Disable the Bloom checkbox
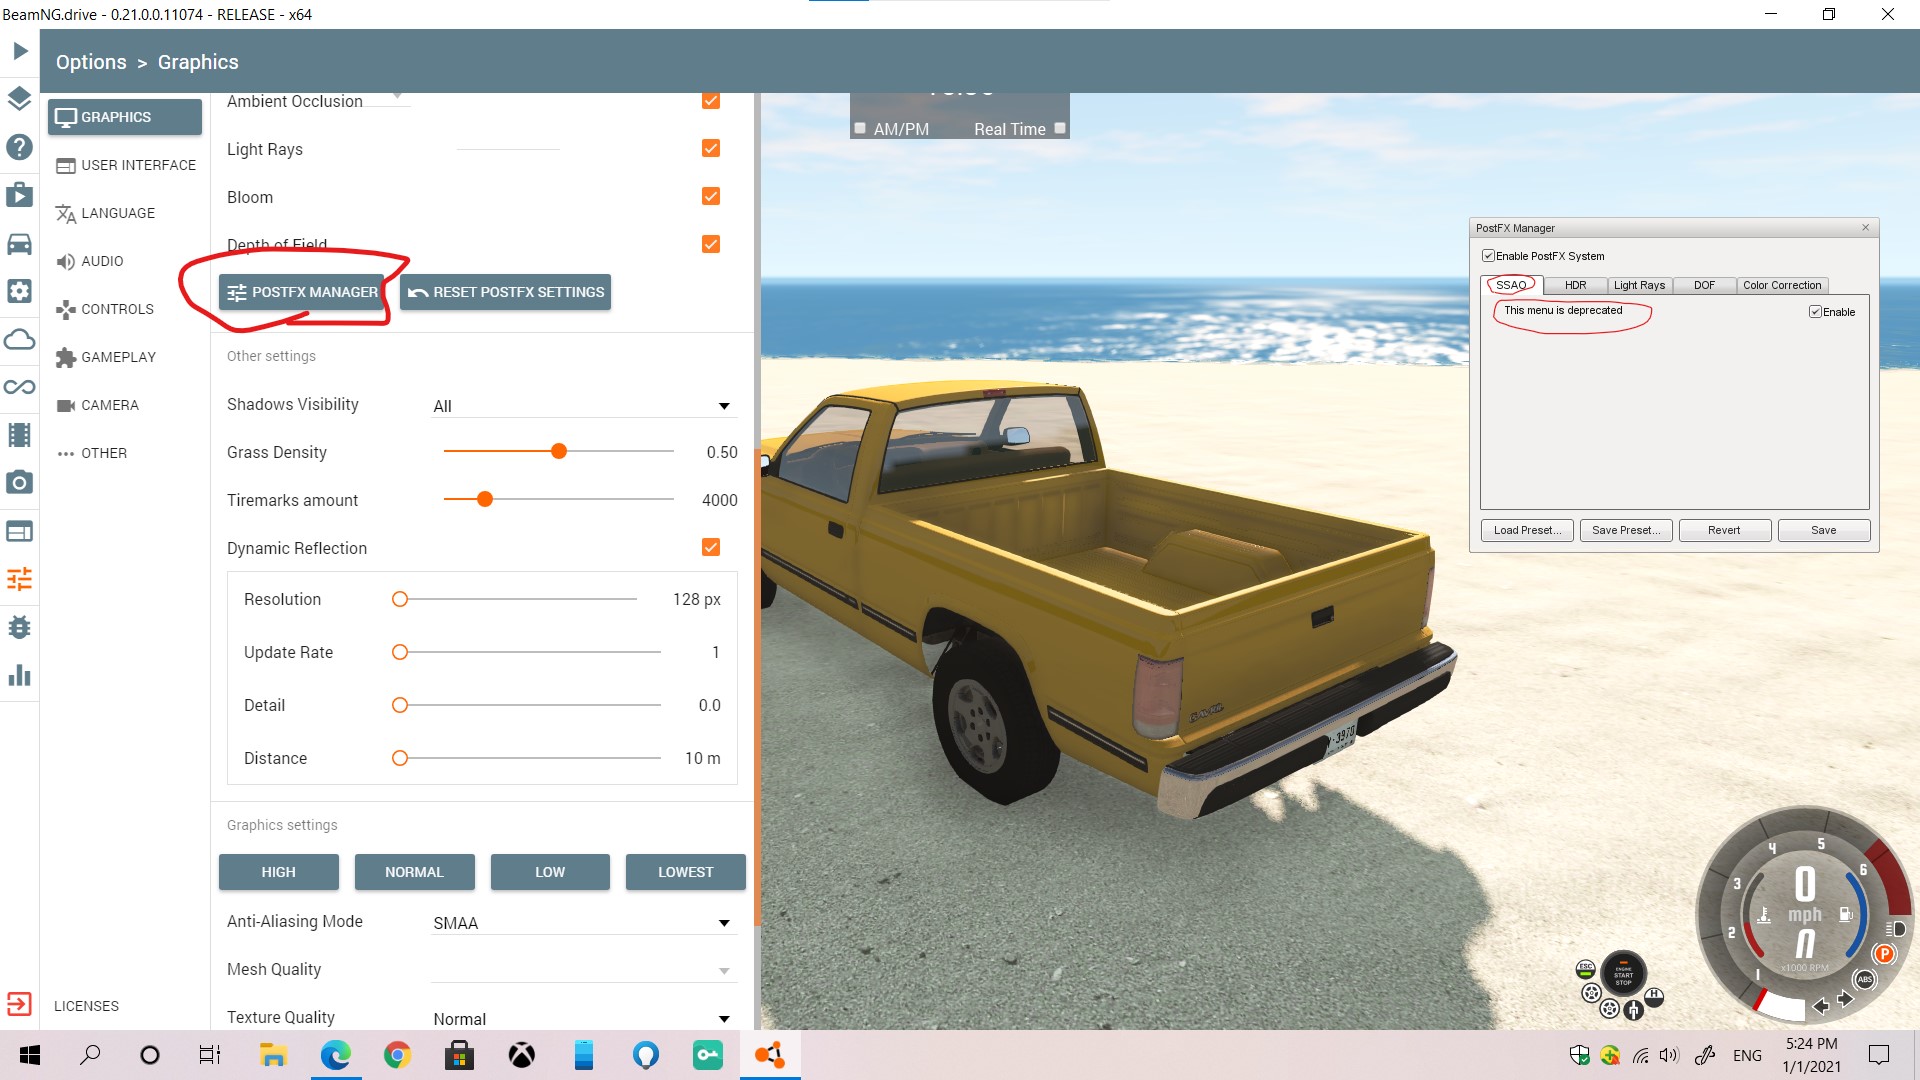 [x=711, y=196]
